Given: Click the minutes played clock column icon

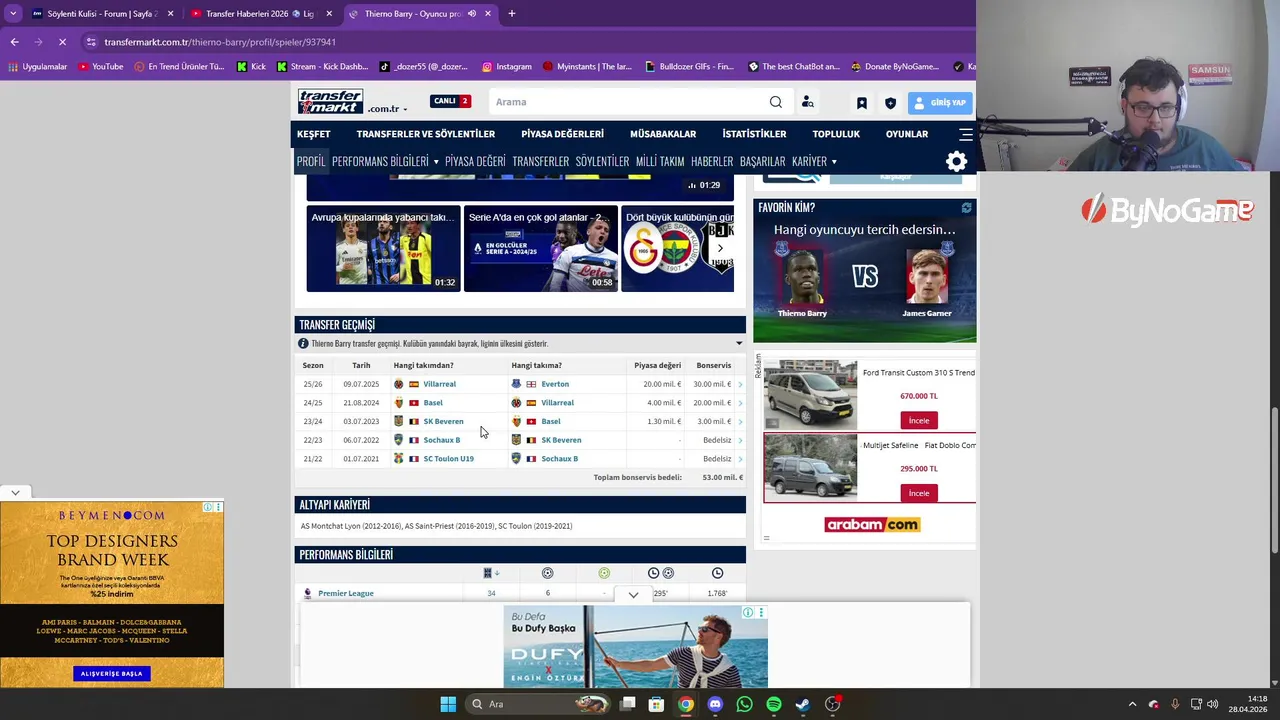Looking at the screenshot, I should [717, 573].
